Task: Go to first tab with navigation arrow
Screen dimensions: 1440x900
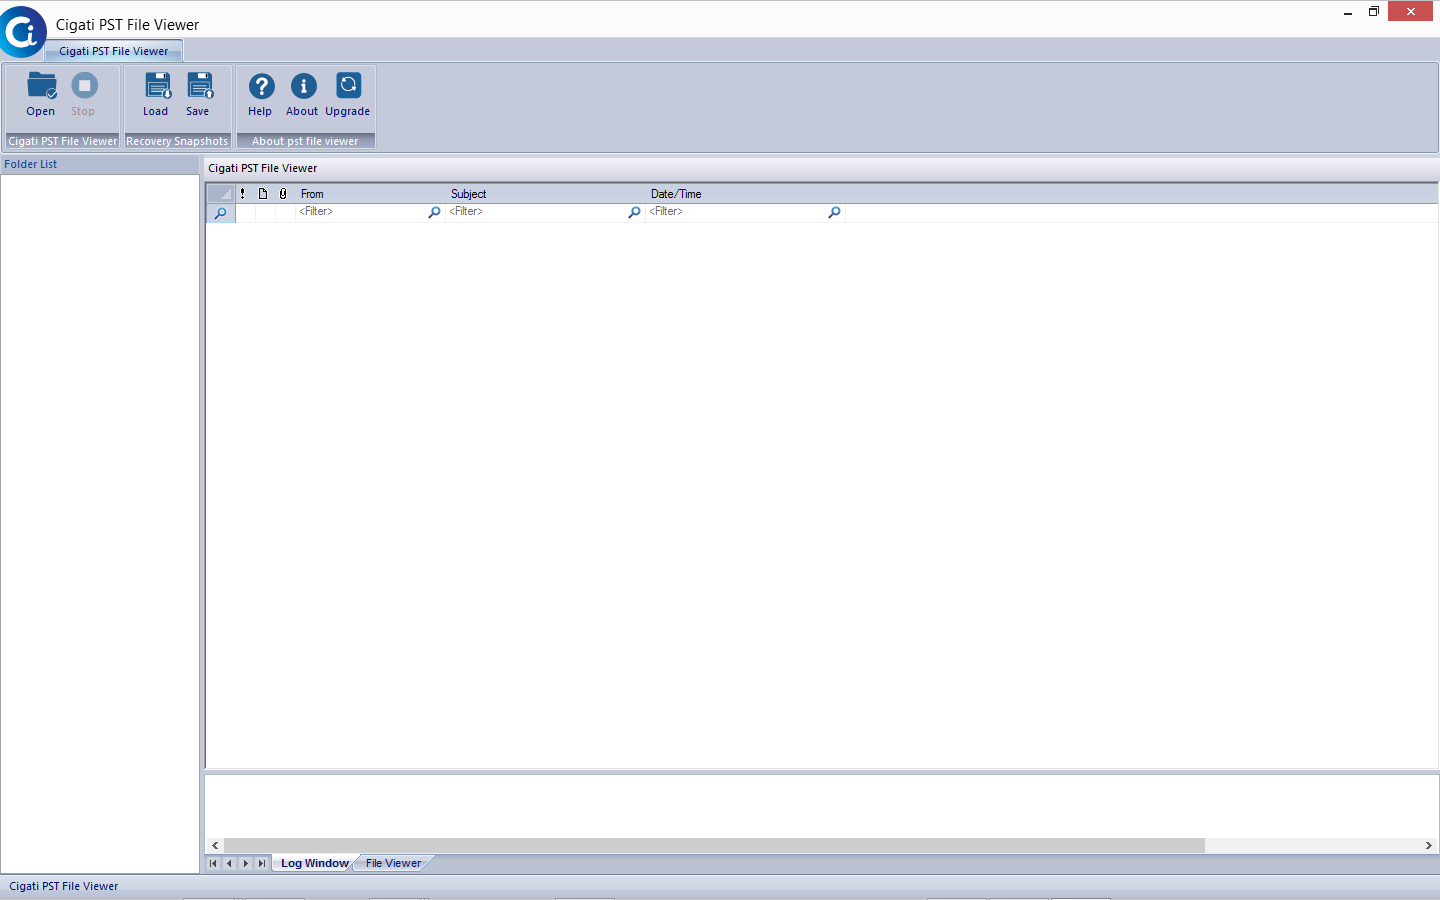Action: (213, 863)
